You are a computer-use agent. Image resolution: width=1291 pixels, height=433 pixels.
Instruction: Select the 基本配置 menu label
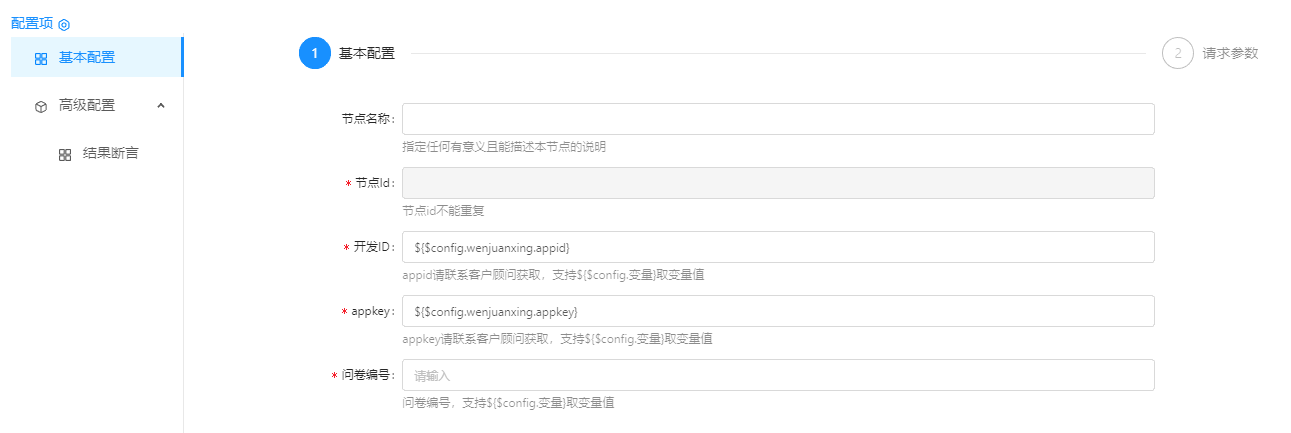(x=87, y=57)
